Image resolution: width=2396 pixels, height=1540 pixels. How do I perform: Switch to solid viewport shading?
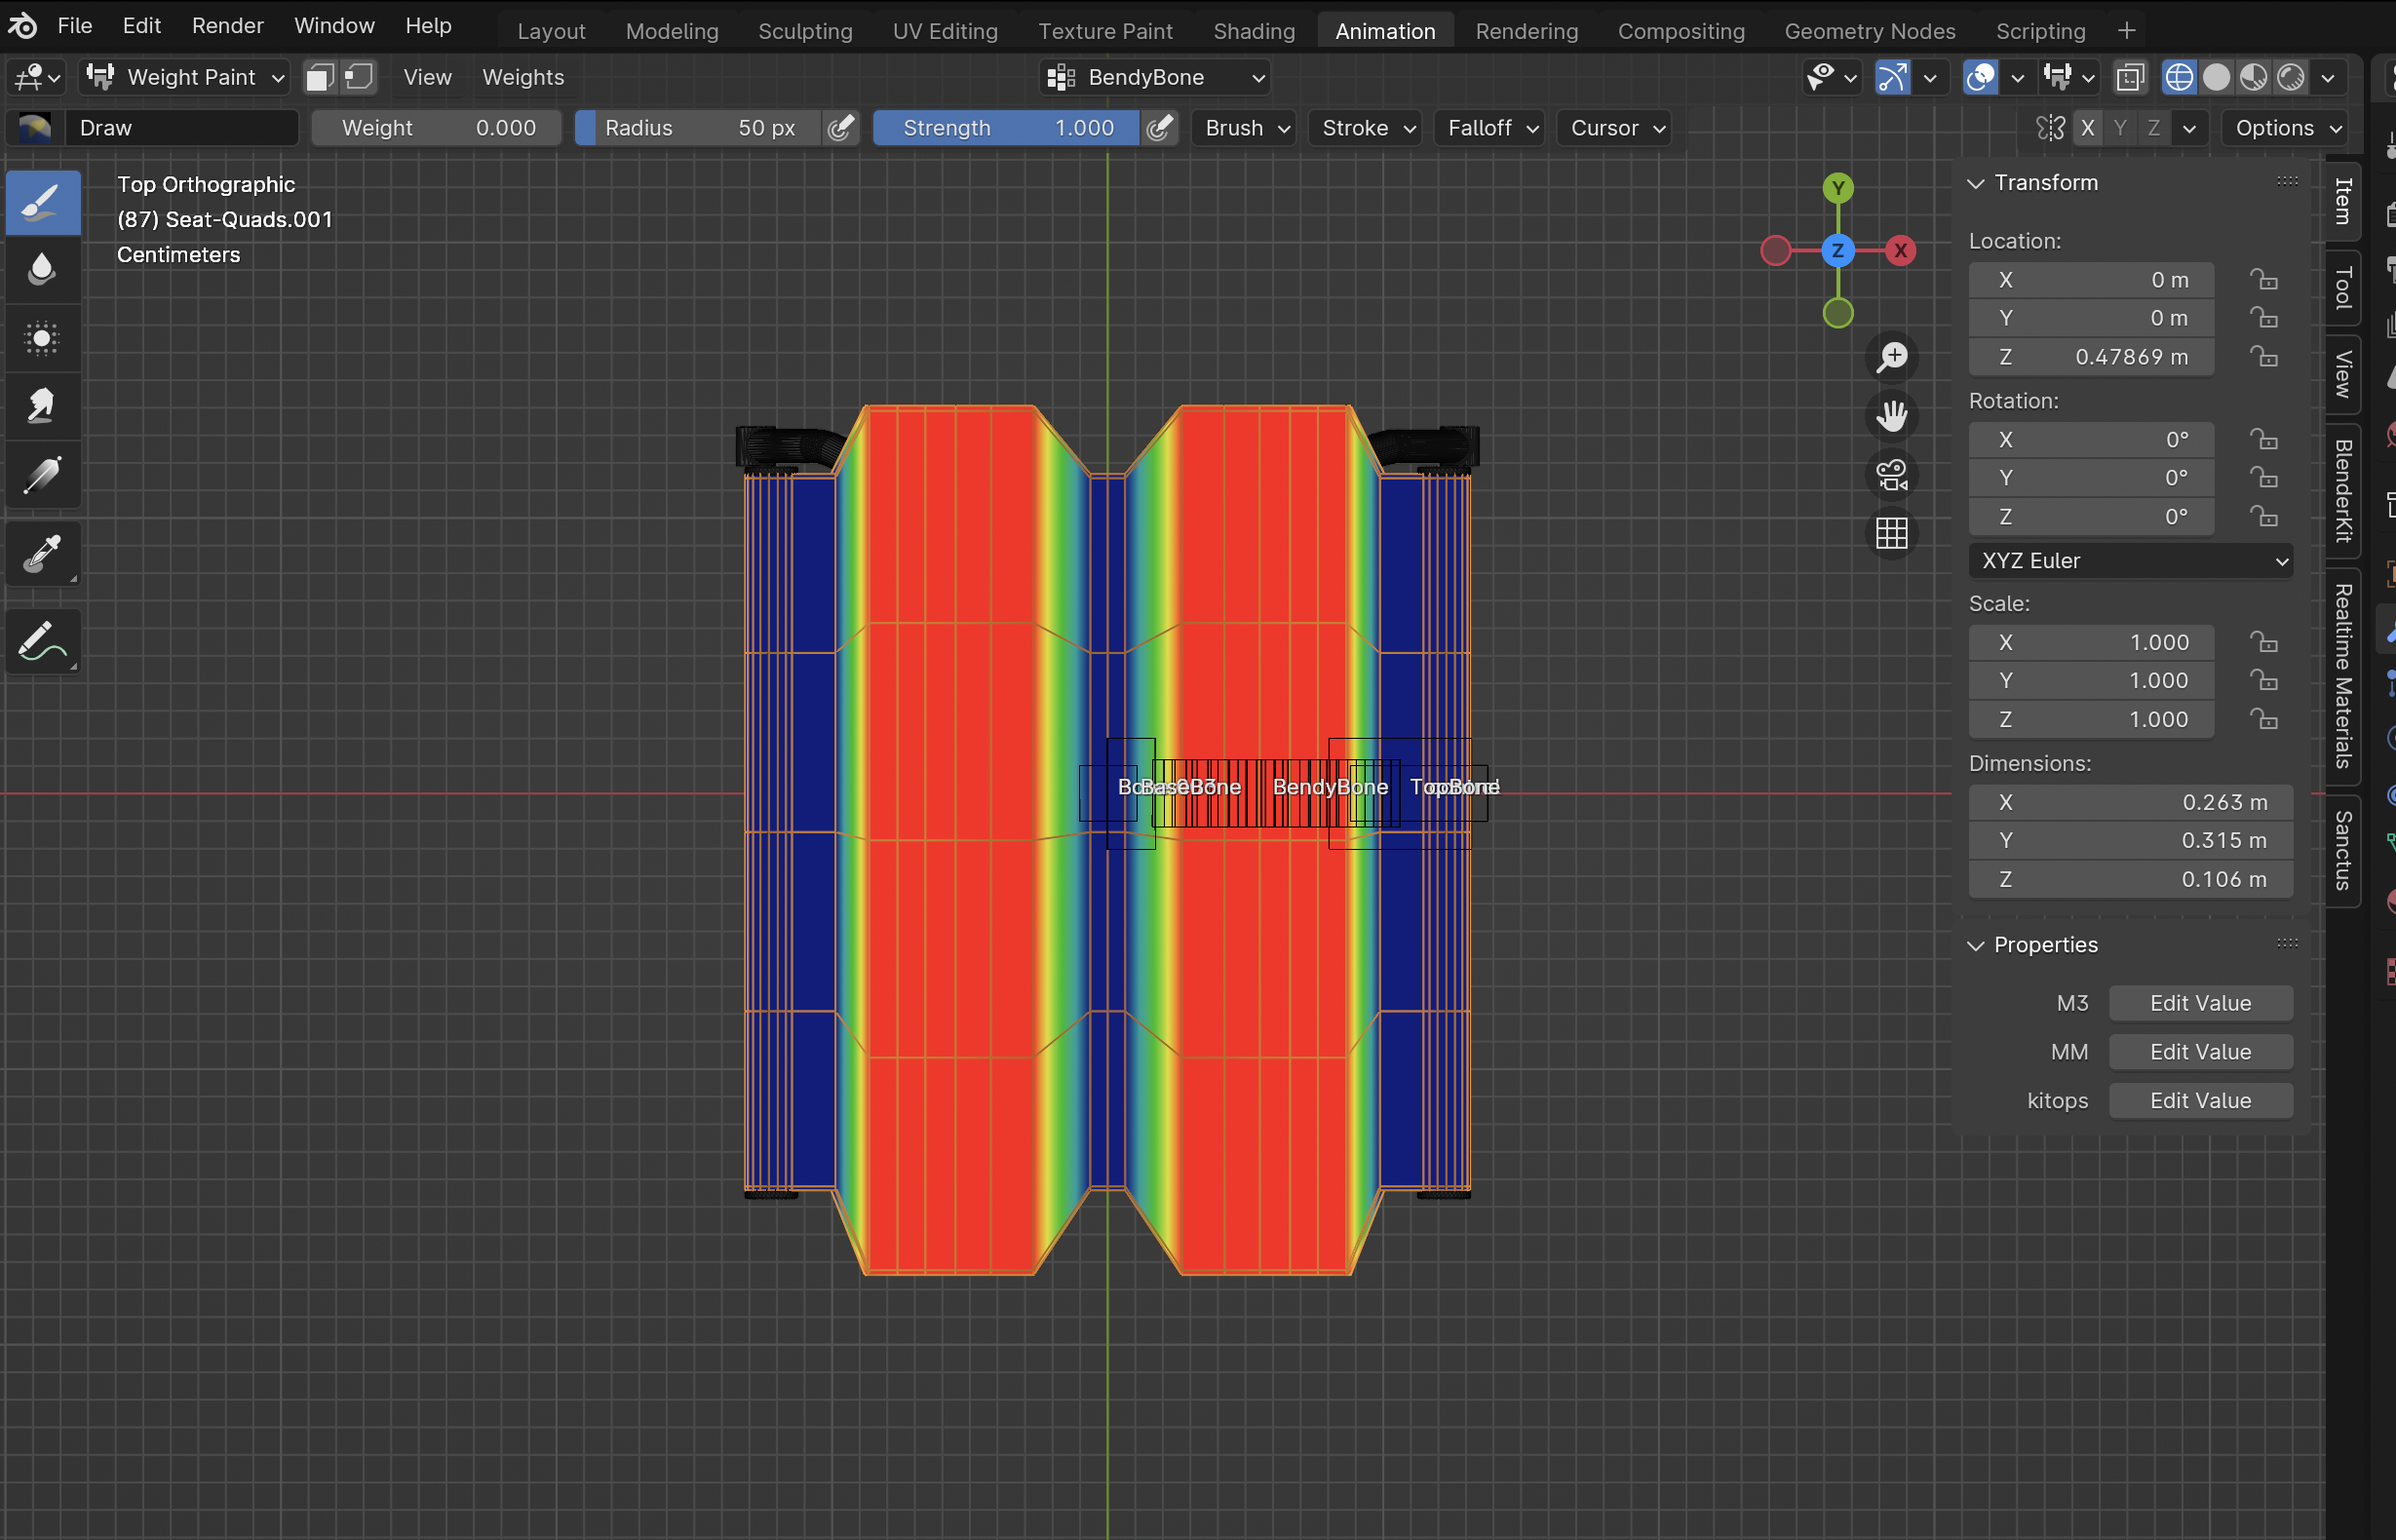tap(2216, 77)
